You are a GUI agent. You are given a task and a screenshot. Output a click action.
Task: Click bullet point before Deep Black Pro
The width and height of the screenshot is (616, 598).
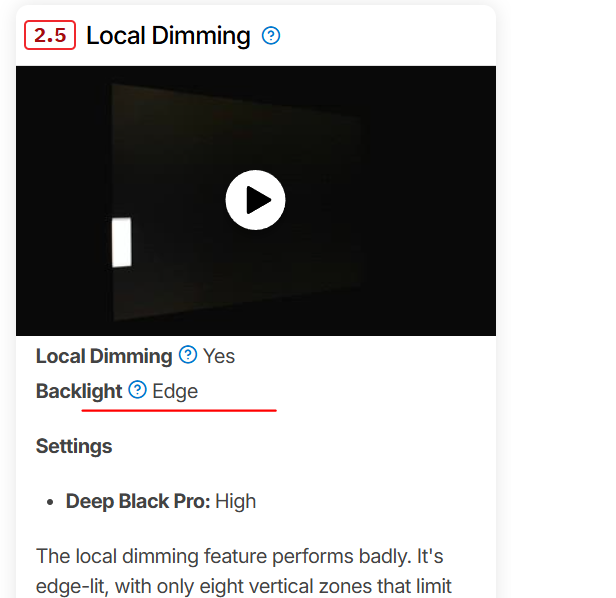pyautogui.click(x=50, y=502)
